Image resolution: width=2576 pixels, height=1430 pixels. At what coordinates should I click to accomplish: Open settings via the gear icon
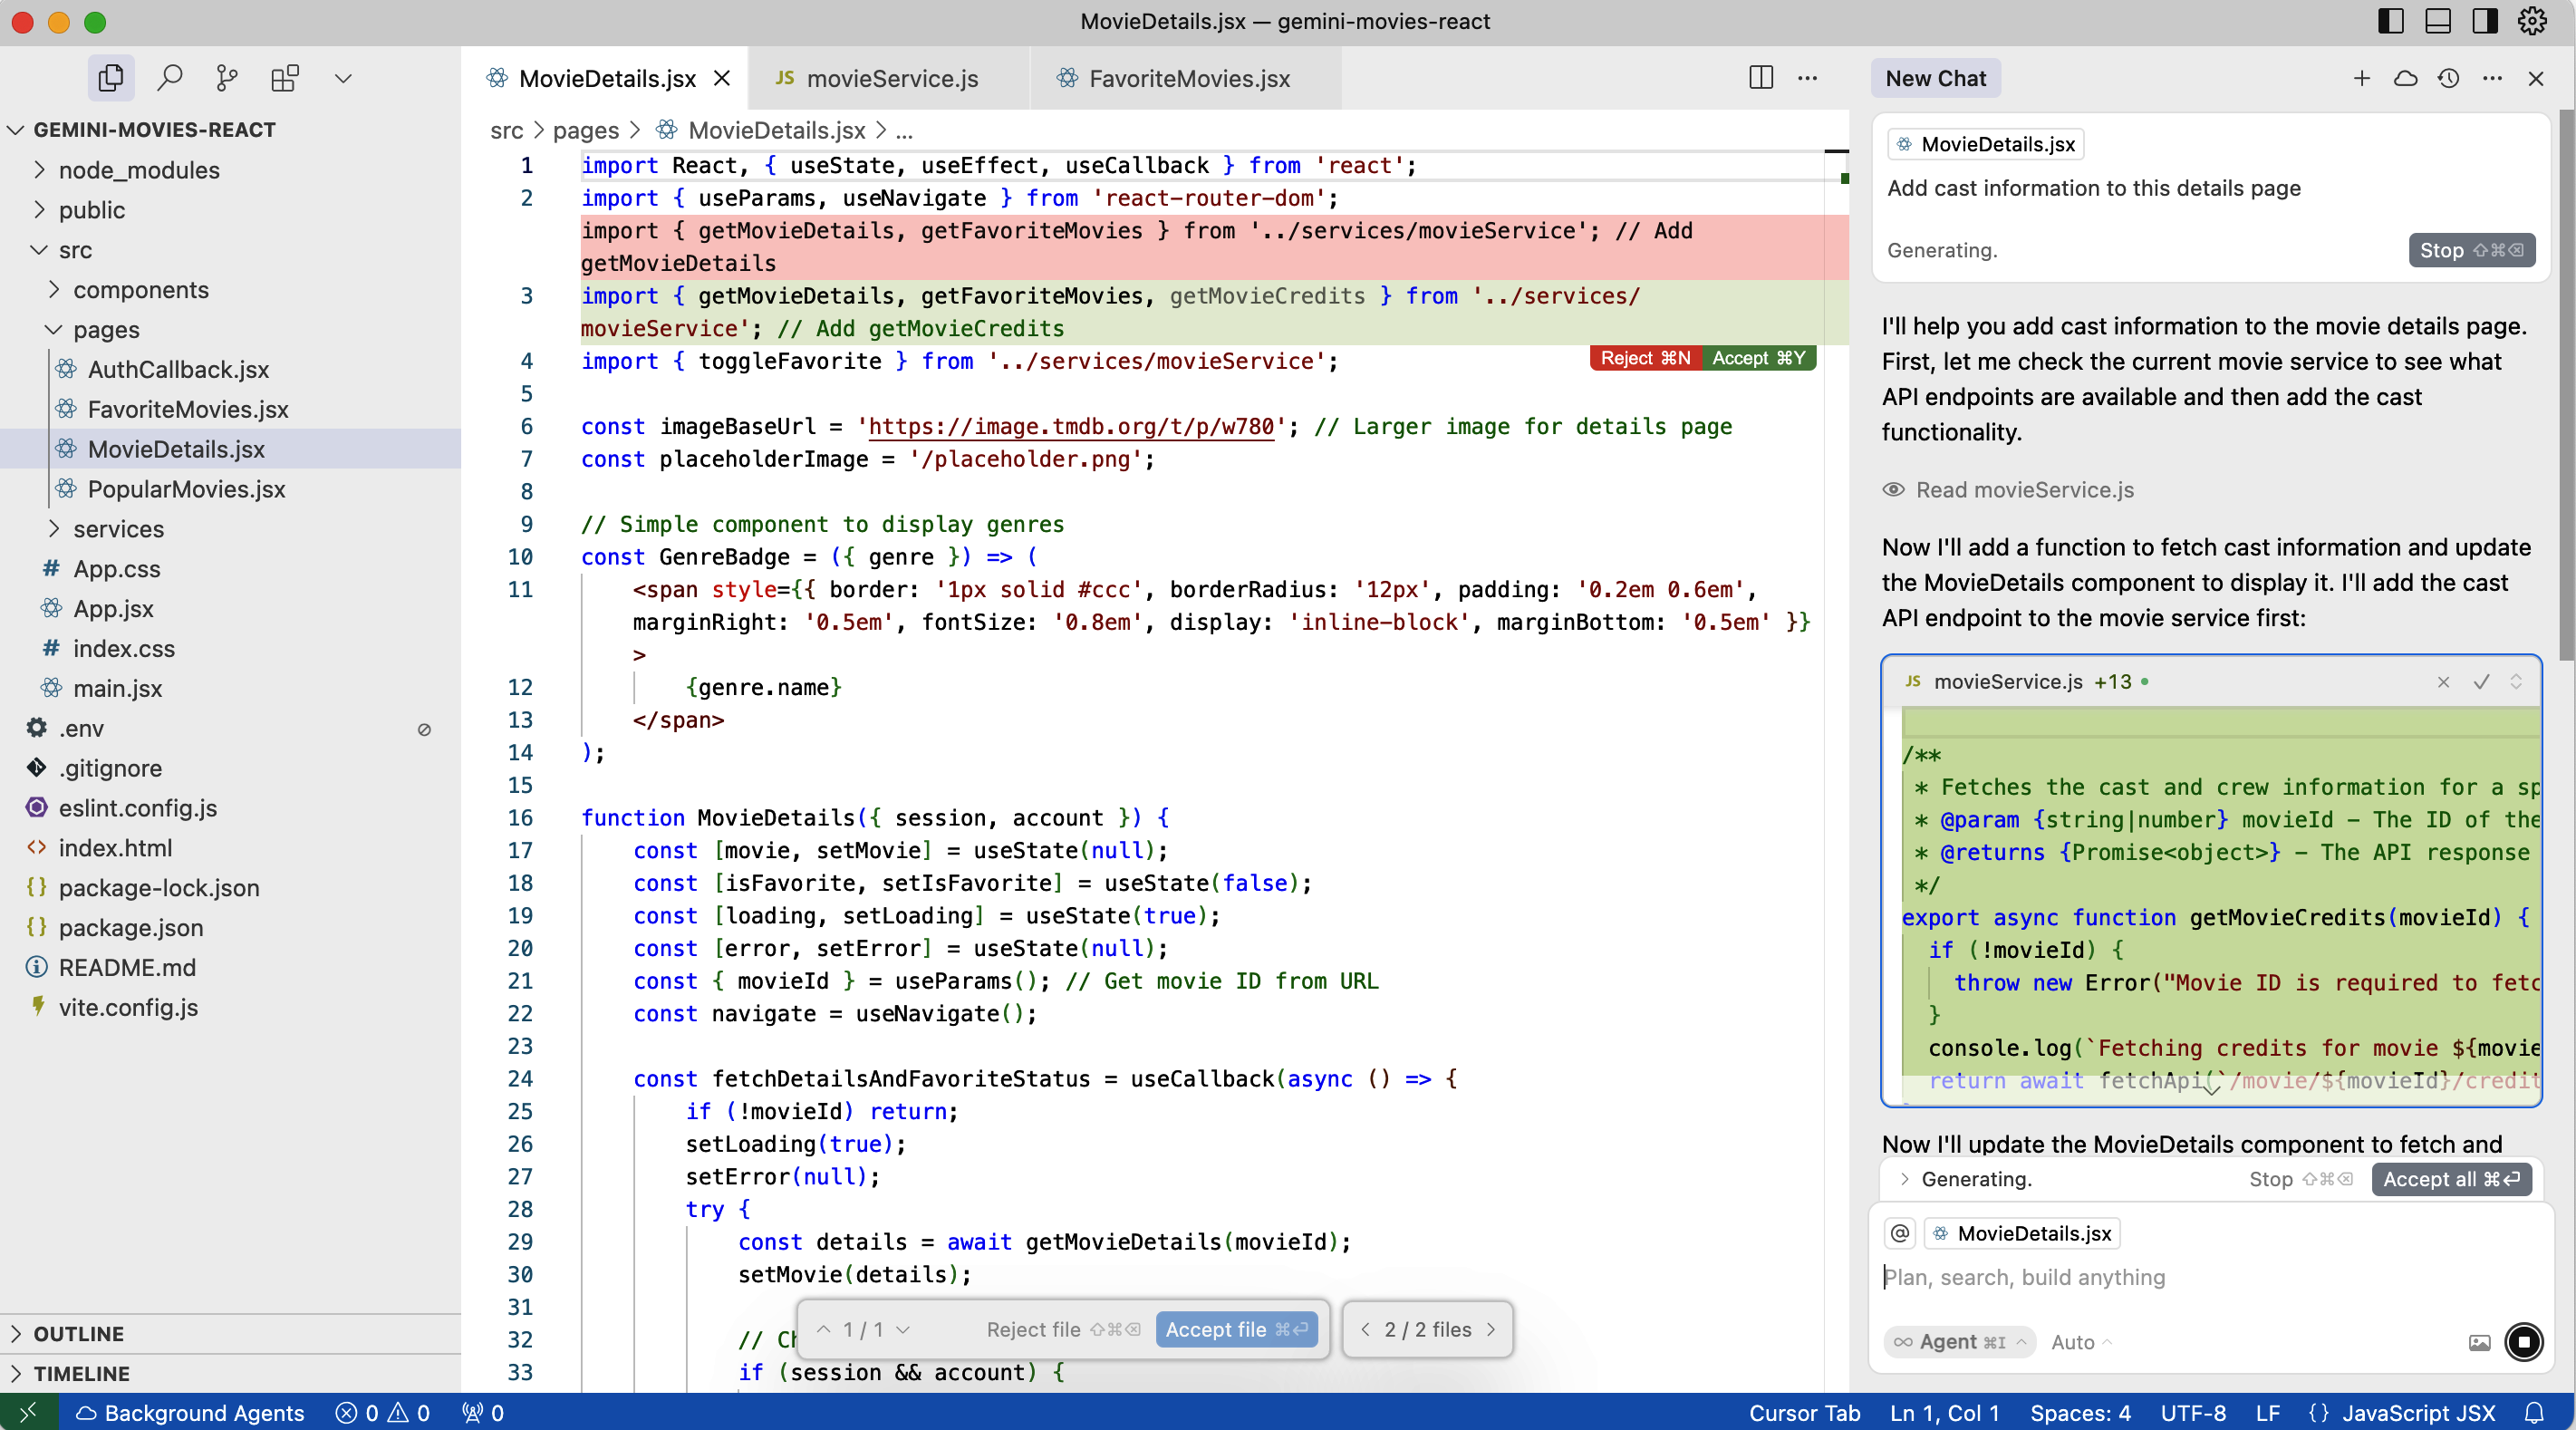[x=2533, y=21]
